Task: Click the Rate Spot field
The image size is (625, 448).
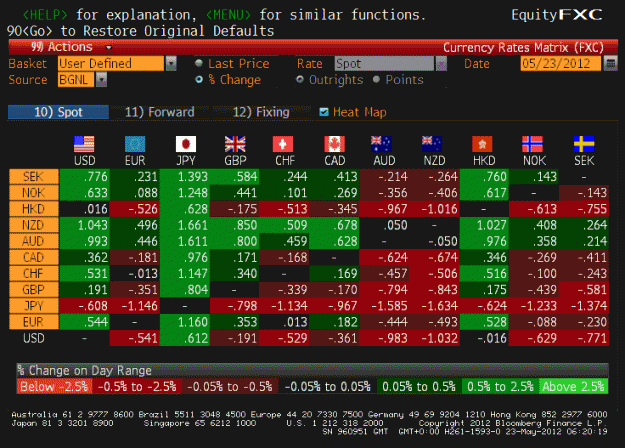Action: click(x=384, y=63)
